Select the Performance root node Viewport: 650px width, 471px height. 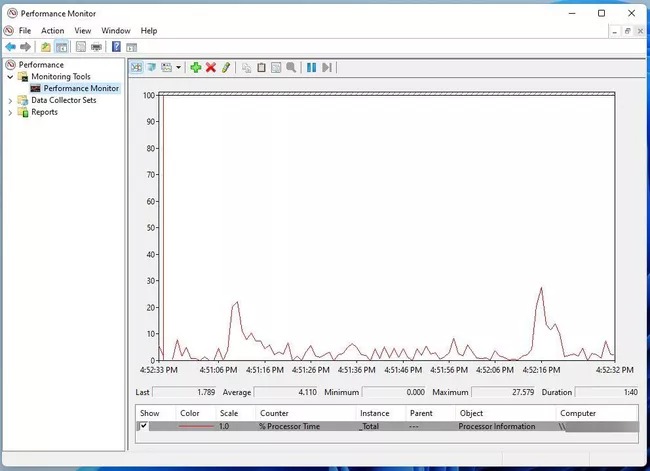(x=41, y=65)
